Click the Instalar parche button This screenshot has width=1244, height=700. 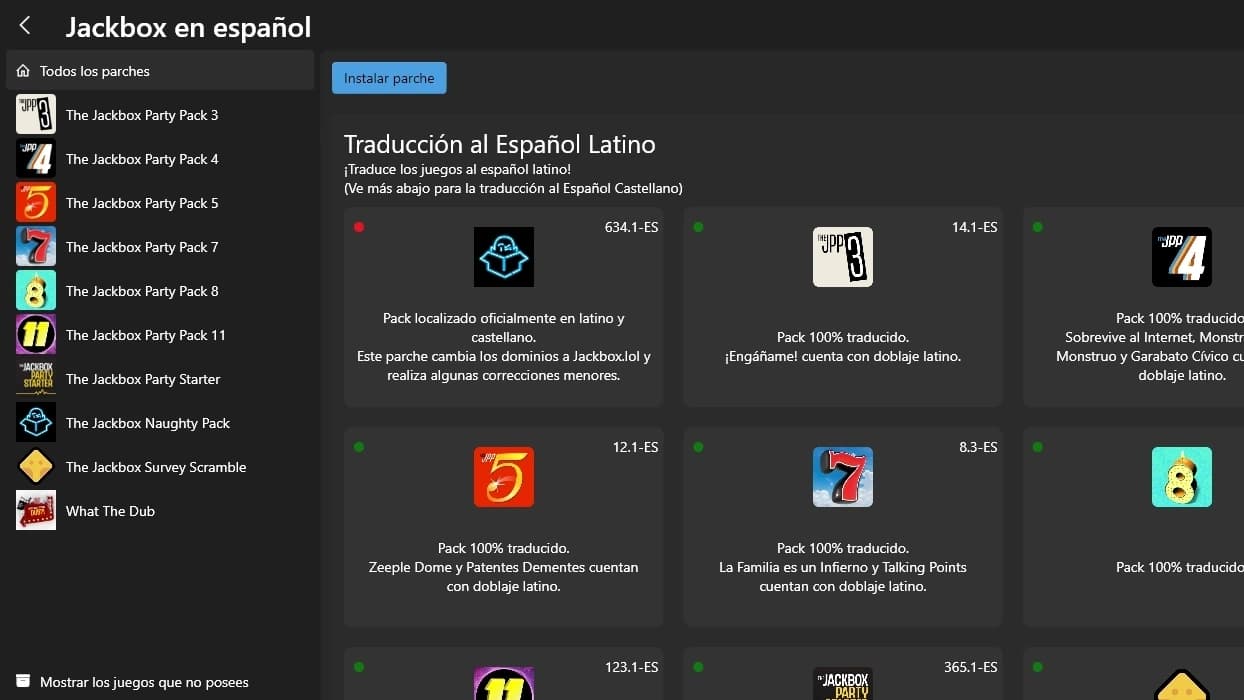pyautogui.click(x=389, y=78)
